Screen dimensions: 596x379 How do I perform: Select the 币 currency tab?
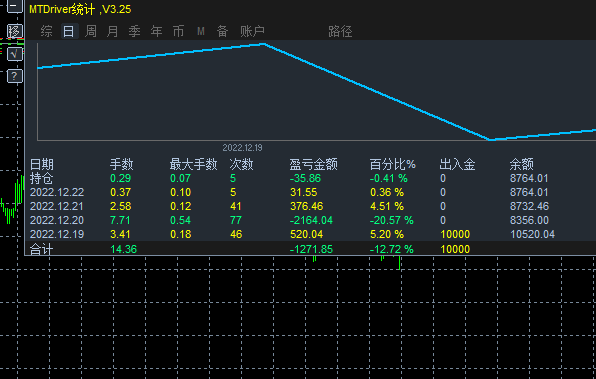(179, 31)
